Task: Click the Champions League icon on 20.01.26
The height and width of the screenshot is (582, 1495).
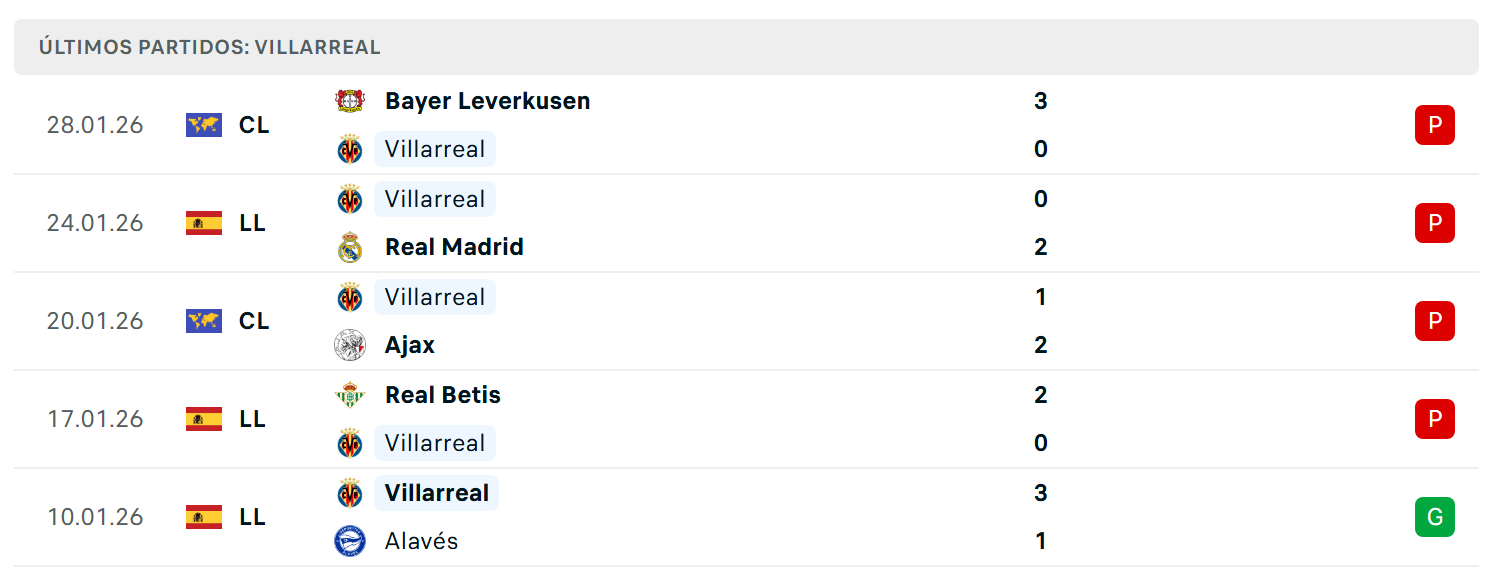Action: coord(204,321)
